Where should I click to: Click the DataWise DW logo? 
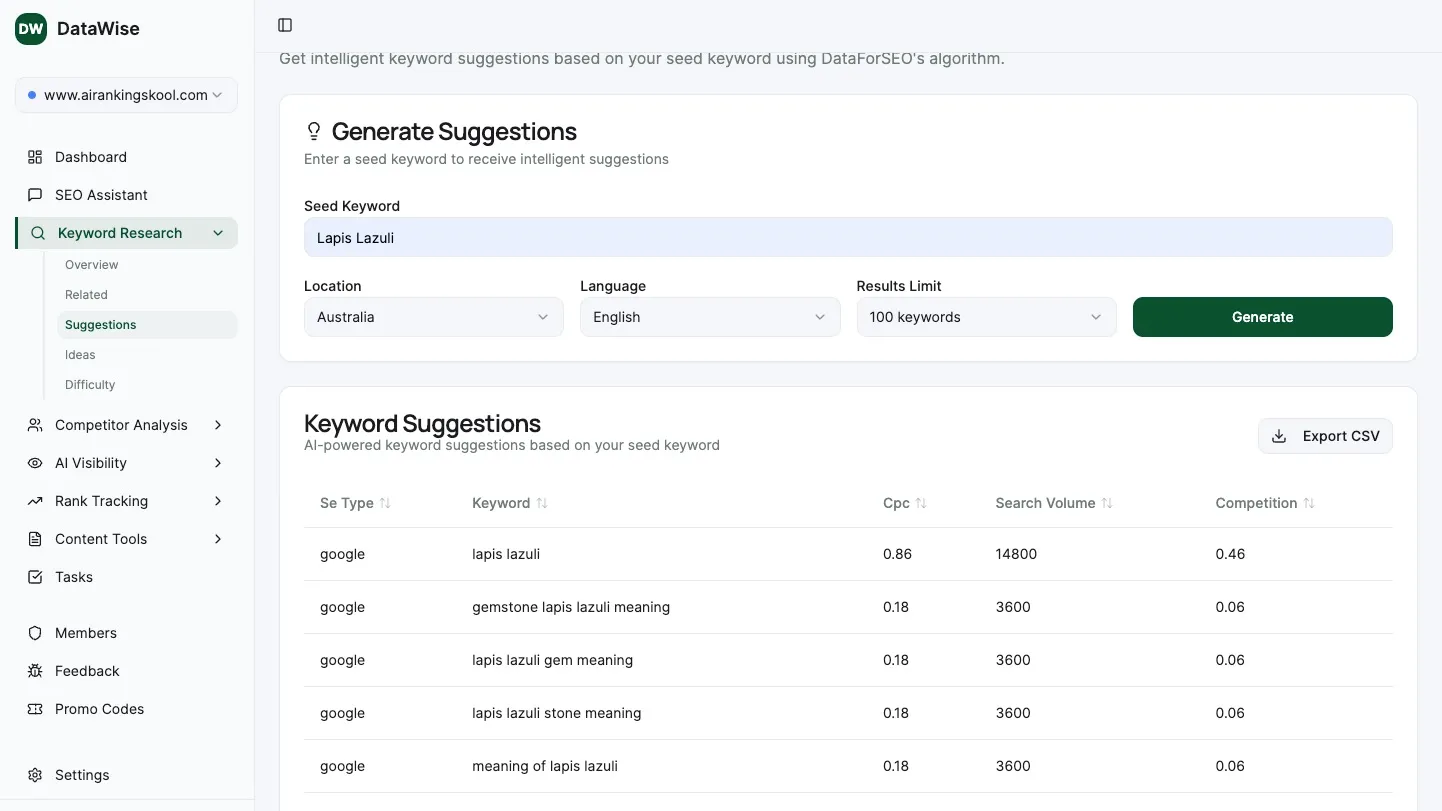click(x=29, y=29)
